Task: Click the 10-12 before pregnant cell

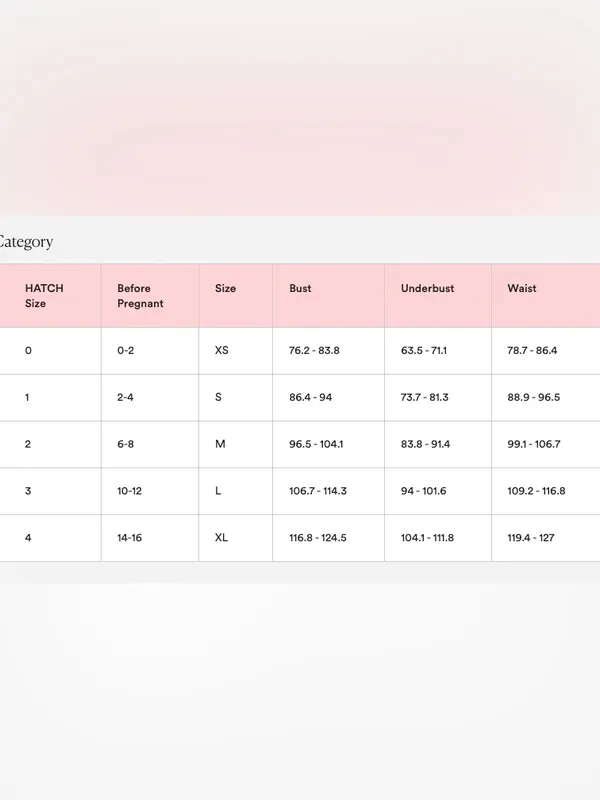Action: tap(130, 491)
